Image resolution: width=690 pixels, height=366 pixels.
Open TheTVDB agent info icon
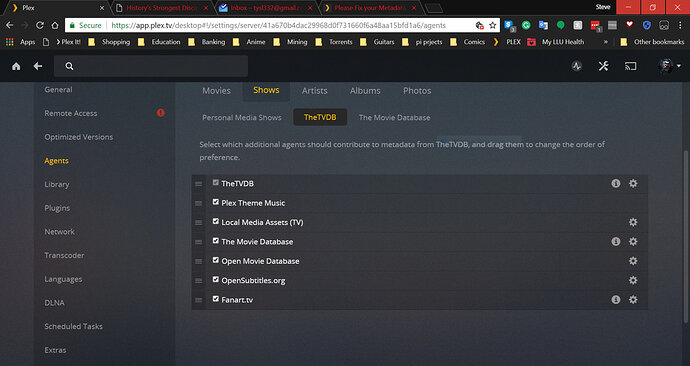pyautogui.click(x=616, y=183)
